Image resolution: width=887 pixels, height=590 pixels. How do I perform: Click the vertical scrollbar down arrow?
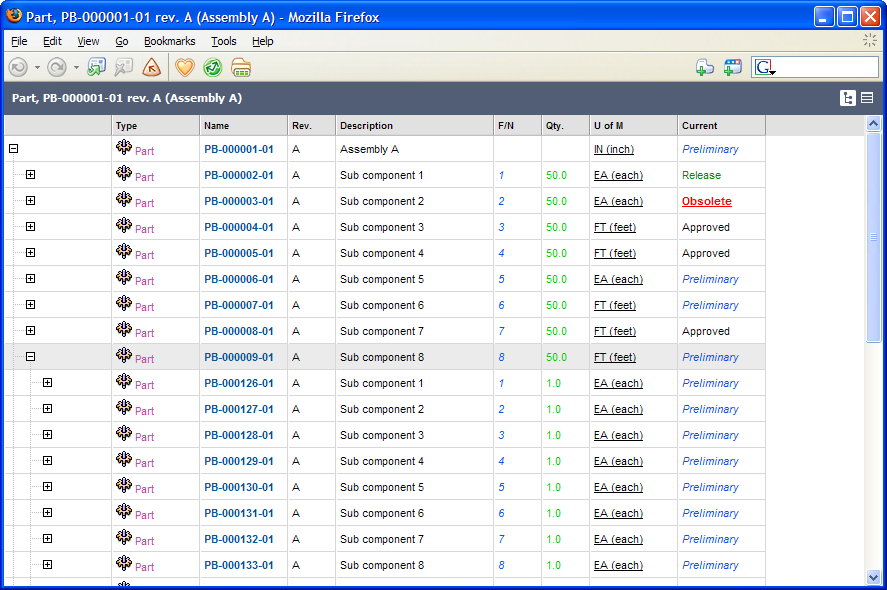tap(873, 577)
